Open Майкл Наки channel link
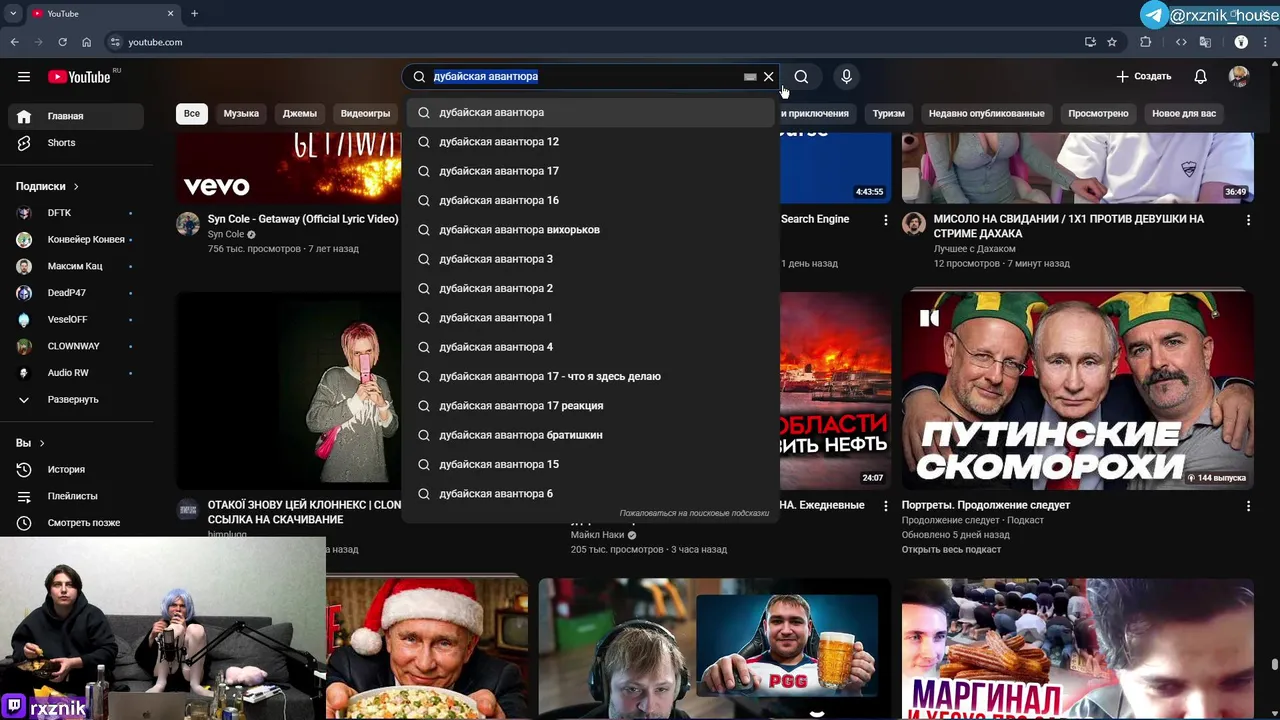 click(598, 535)
